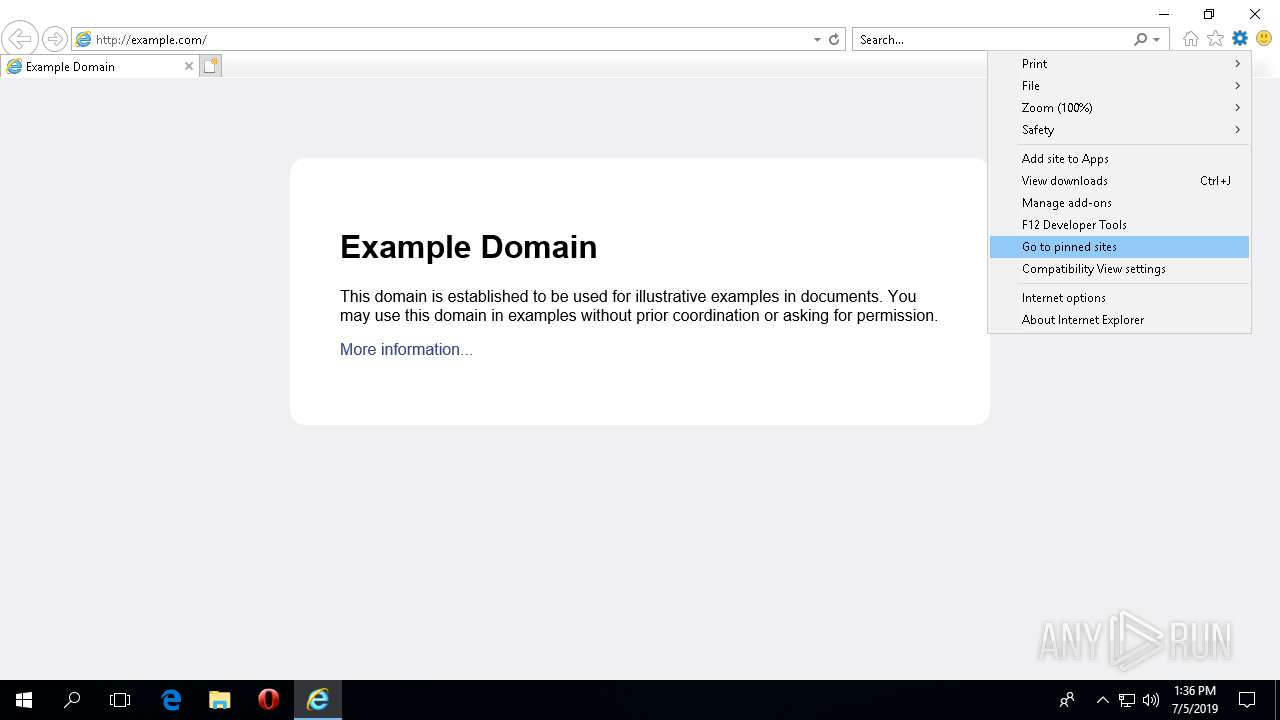Choose Manage add-ons
The image size is (1280, 720).
(x=1119, y=203)
